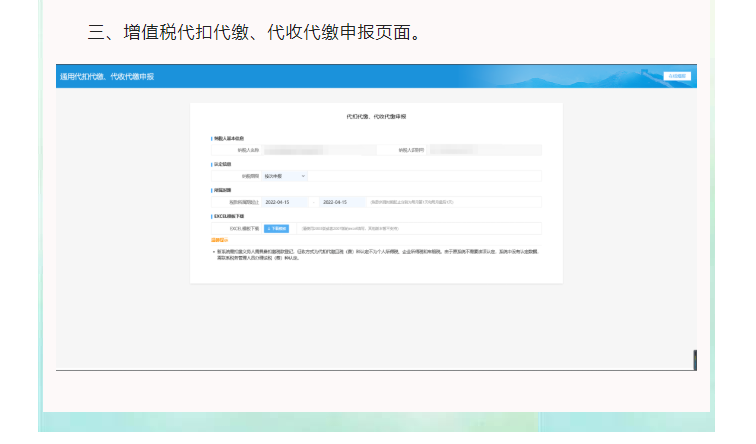Click the 2022-04-15 start date field

286,202
